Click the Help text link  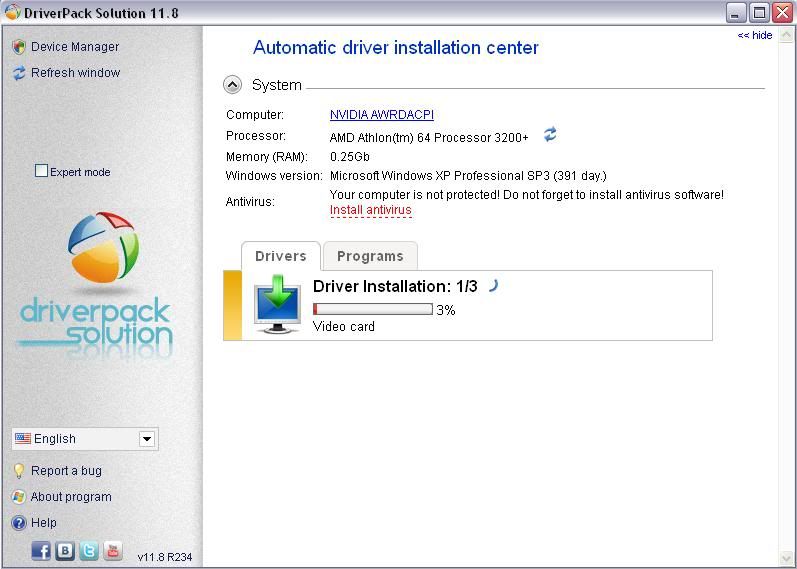[x=44, y=523]
